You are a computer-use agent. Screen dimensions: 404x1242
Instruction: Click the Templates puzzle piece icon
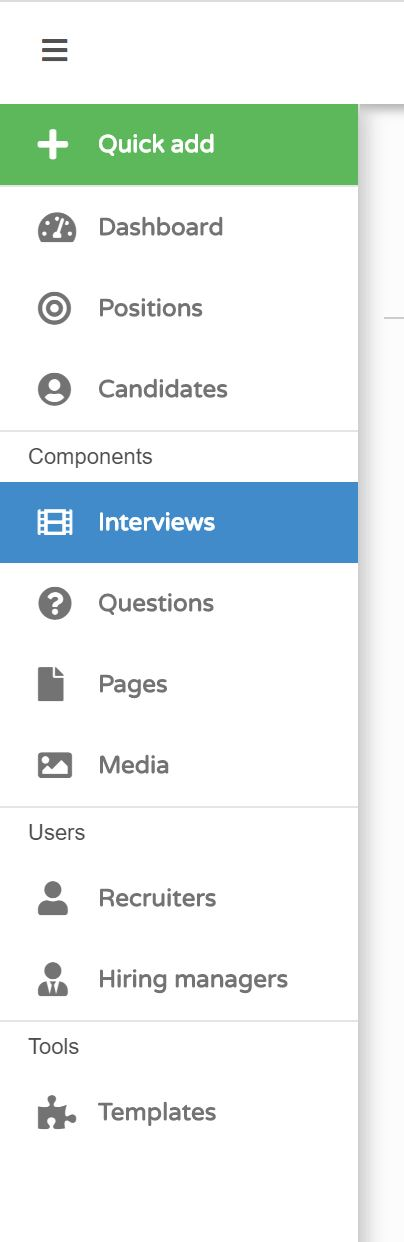click(56, 1112)
